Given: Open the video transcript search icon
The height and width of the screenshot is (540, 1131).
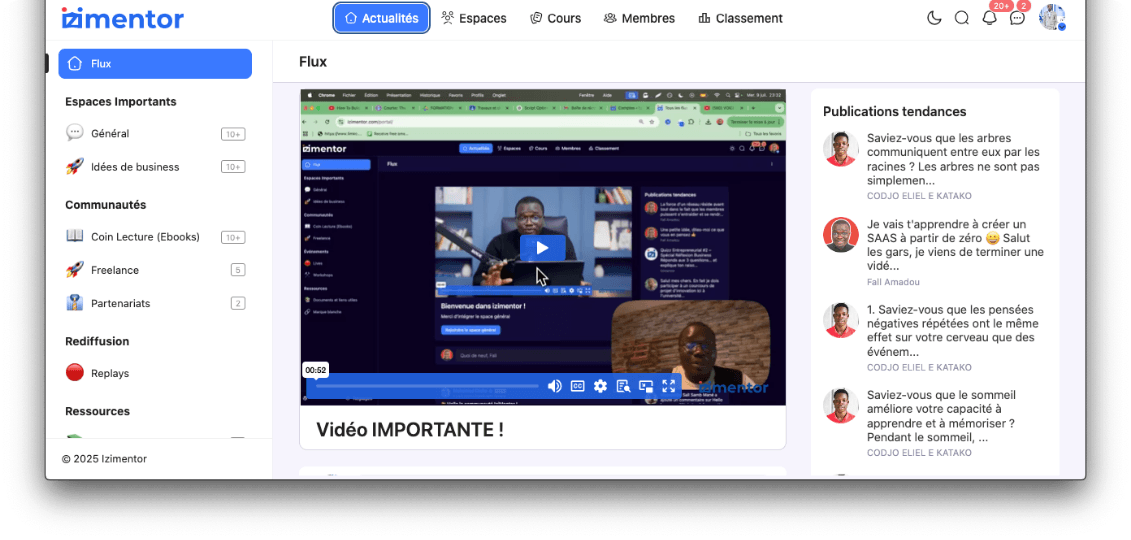Looking at the screenshot, I should (x=623, y=386).
